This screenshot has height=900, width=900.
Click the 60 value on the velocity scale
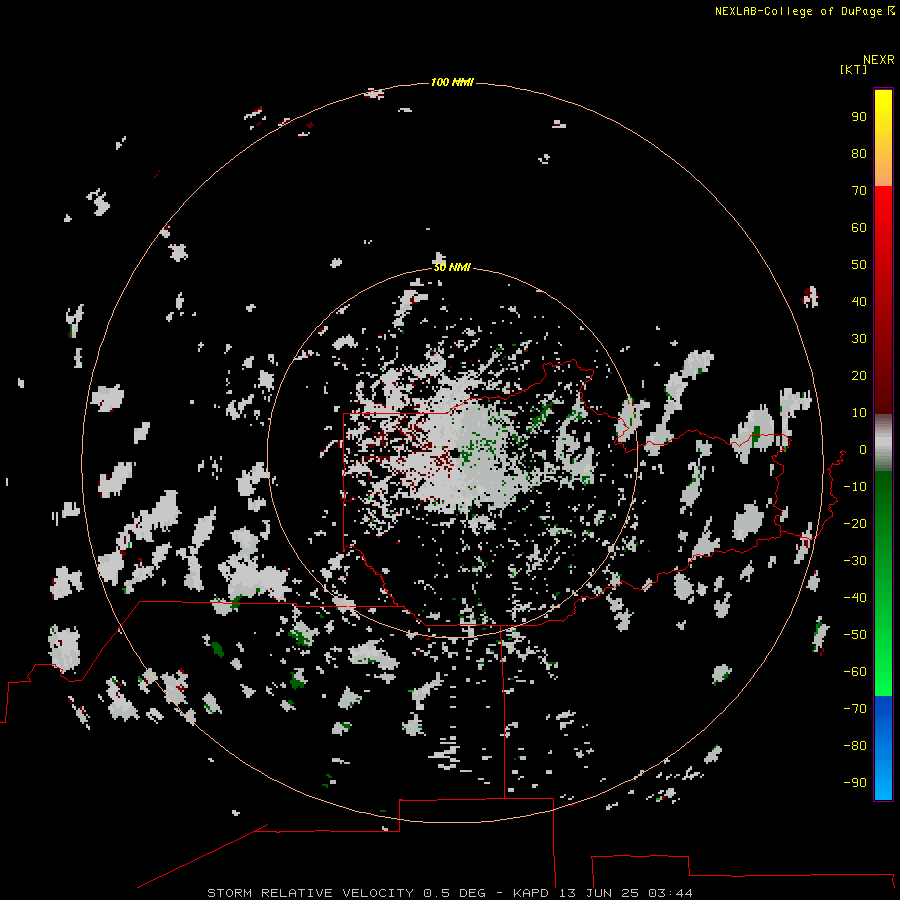point(859,228)
